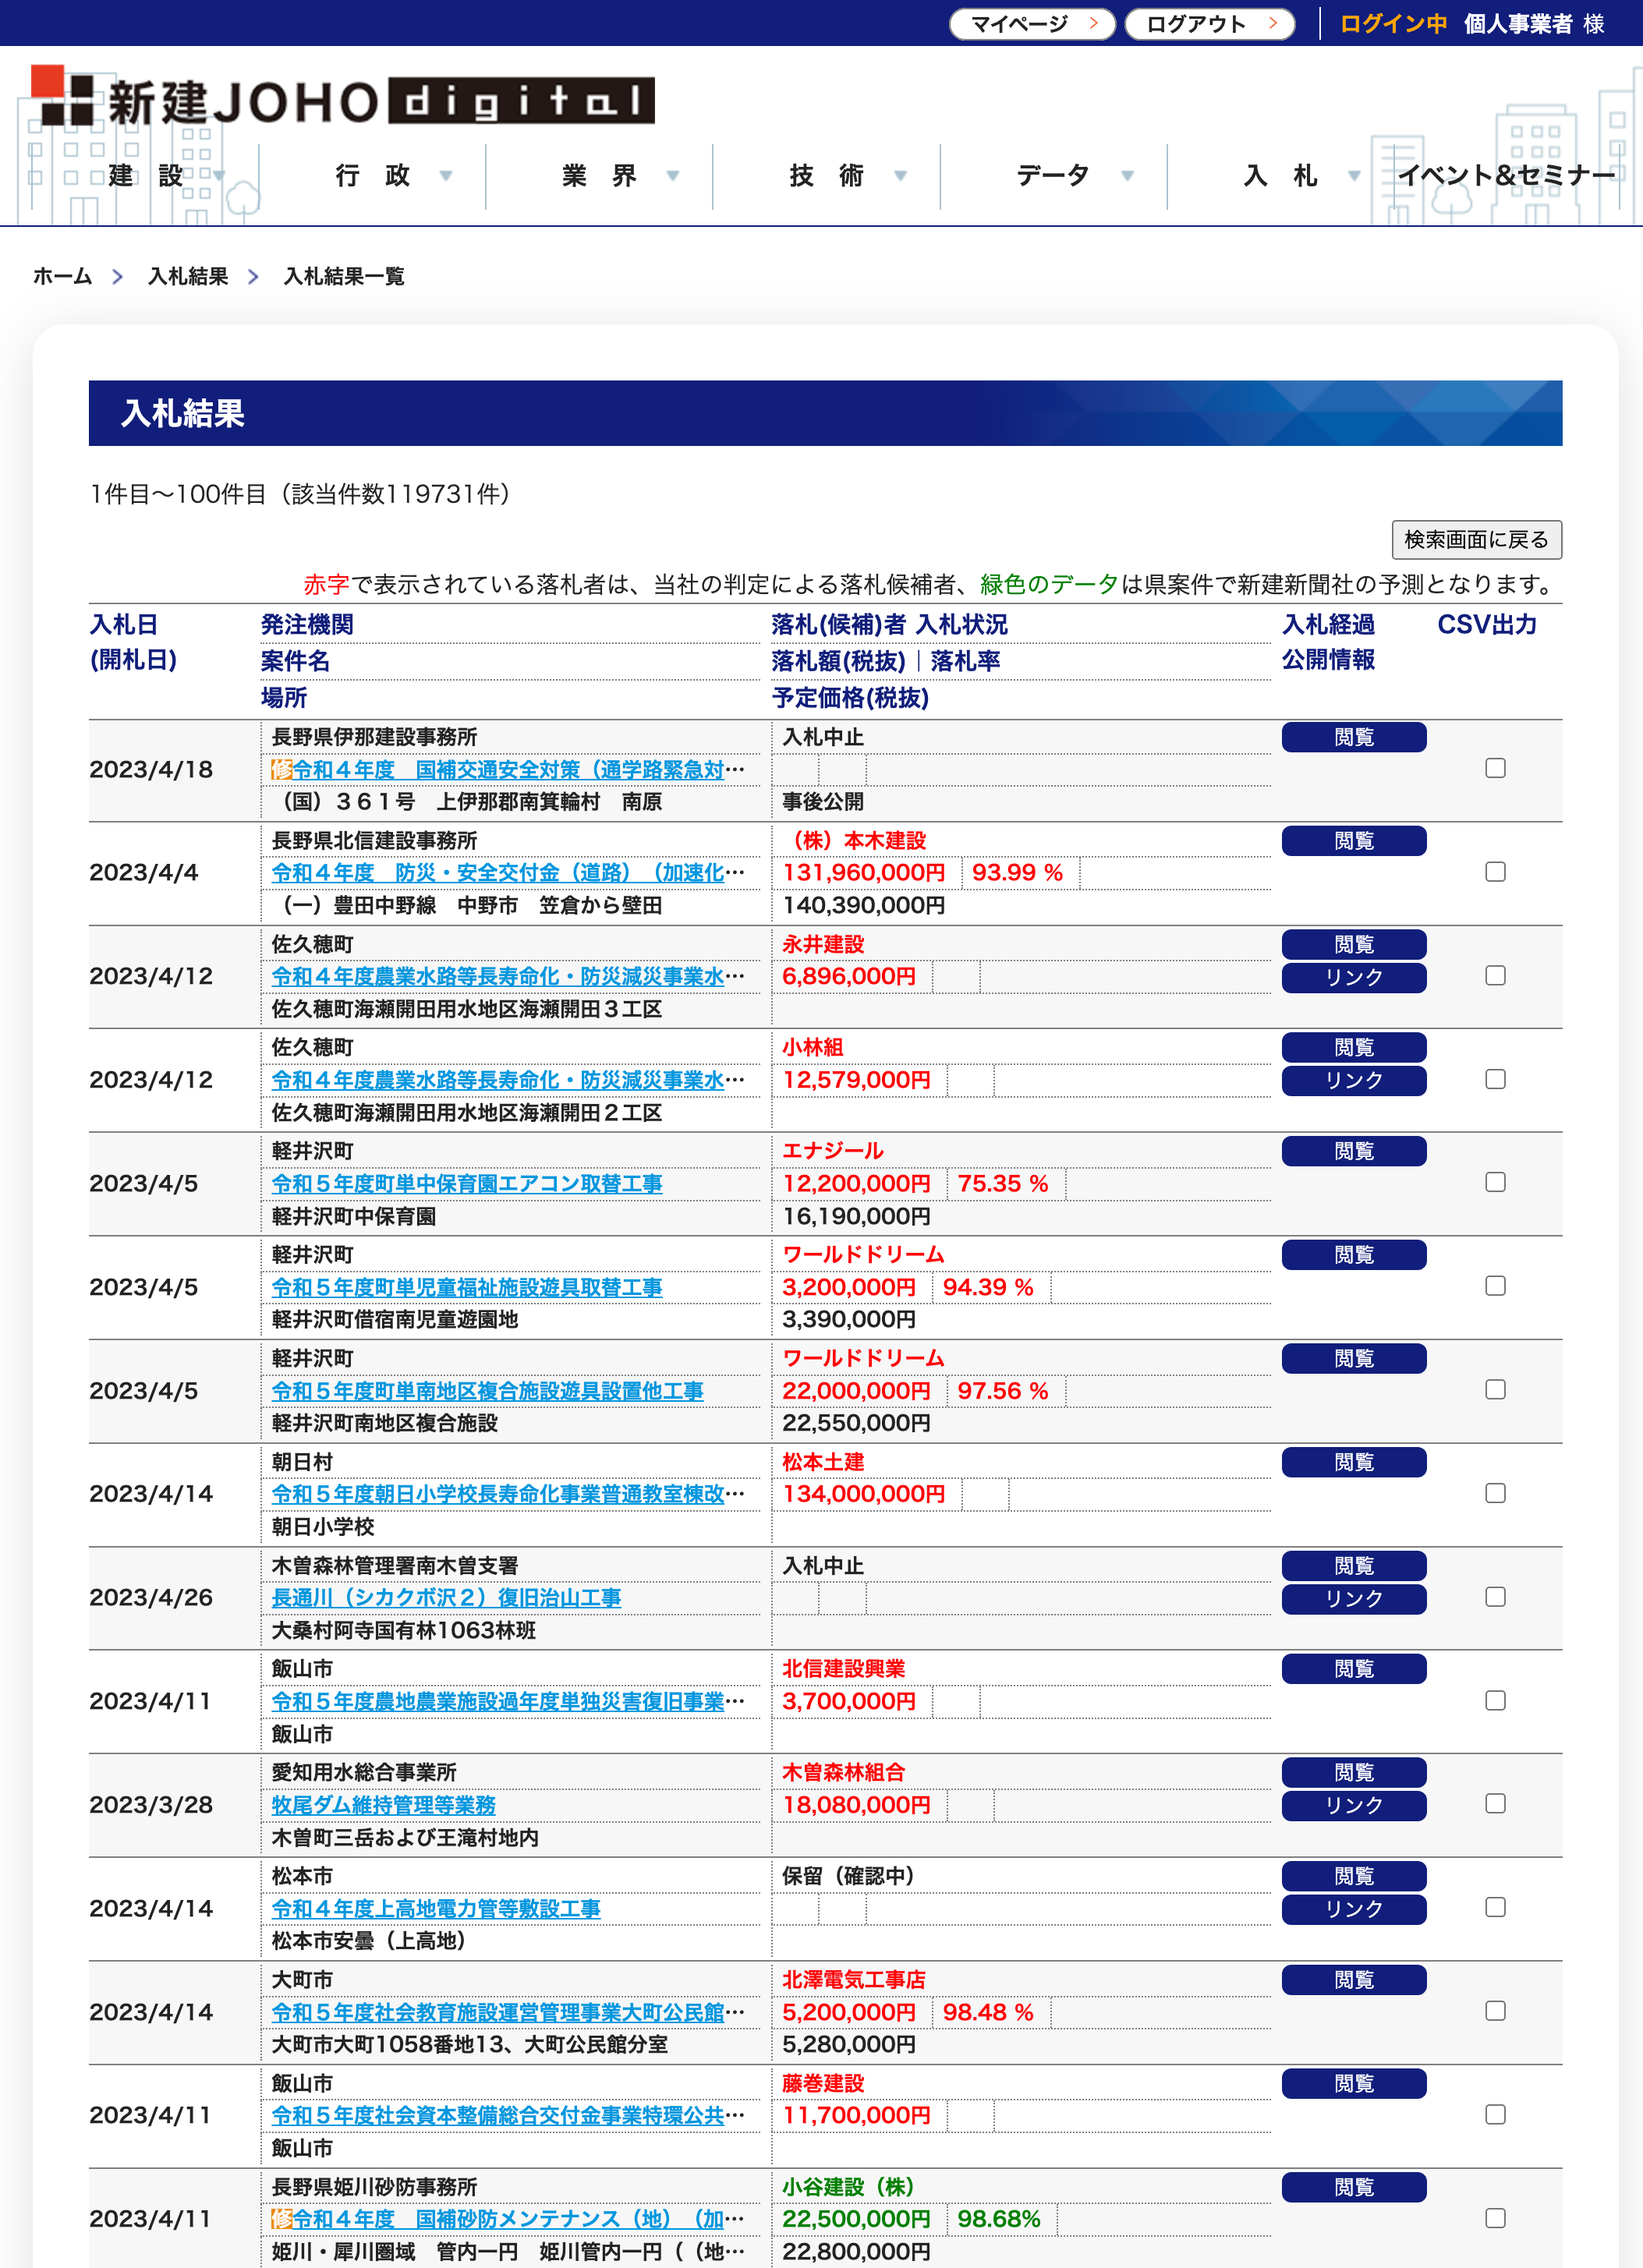Click 藤巻建設 winner name
1643x2268 pixels.
coord(823,2084)
